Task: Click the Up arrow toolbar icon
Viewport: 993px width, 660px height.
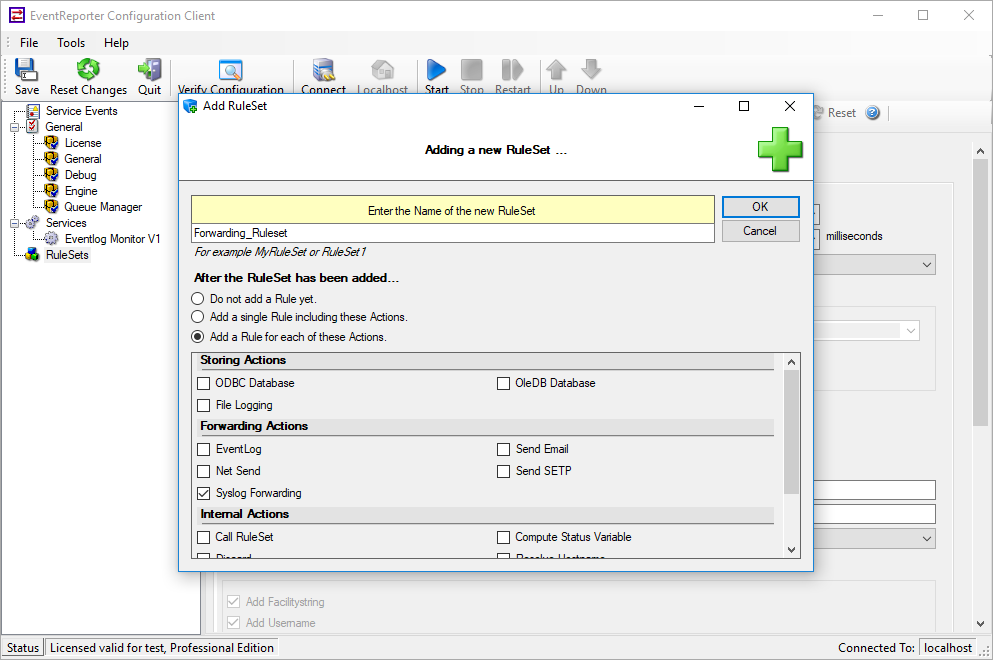Action: tap(556, 70)
